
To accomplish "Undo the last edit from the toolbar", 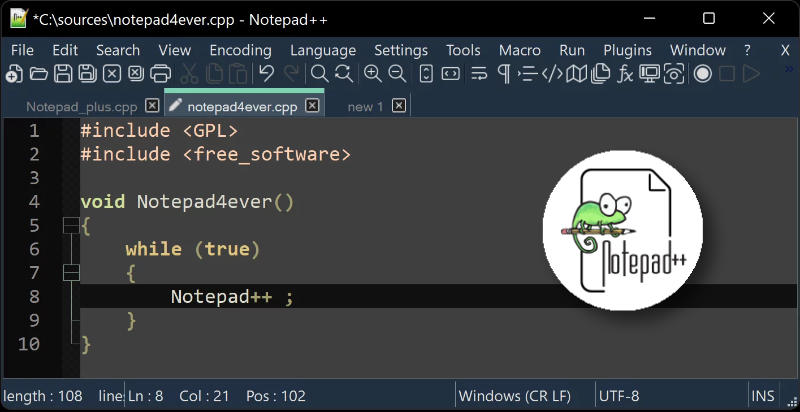I will click(x=266, y=74).
